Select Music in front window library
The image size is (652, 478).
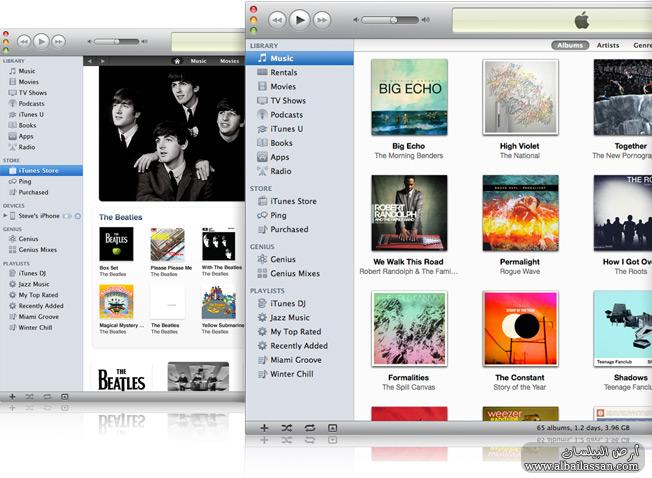(x=299, y=58)
